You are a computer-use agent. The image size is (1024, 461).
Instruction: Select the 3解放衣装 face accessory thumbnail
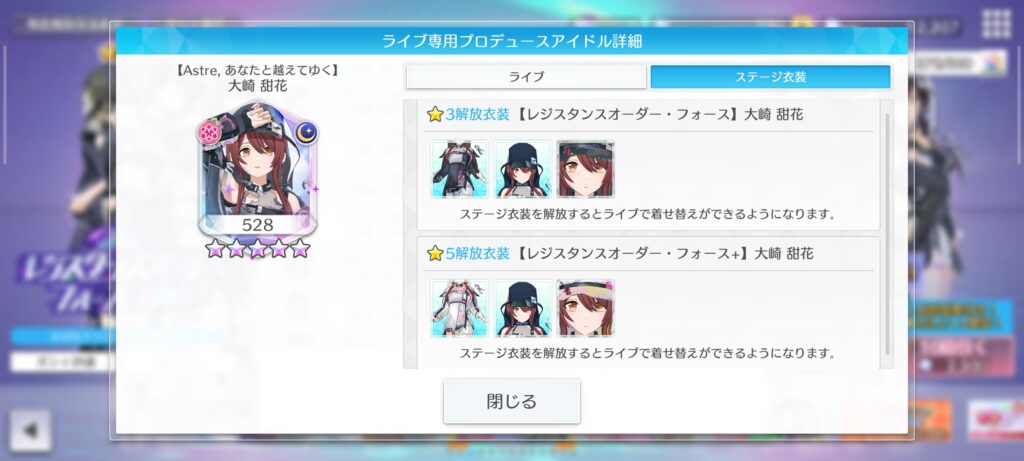click(x=586, y=169)
